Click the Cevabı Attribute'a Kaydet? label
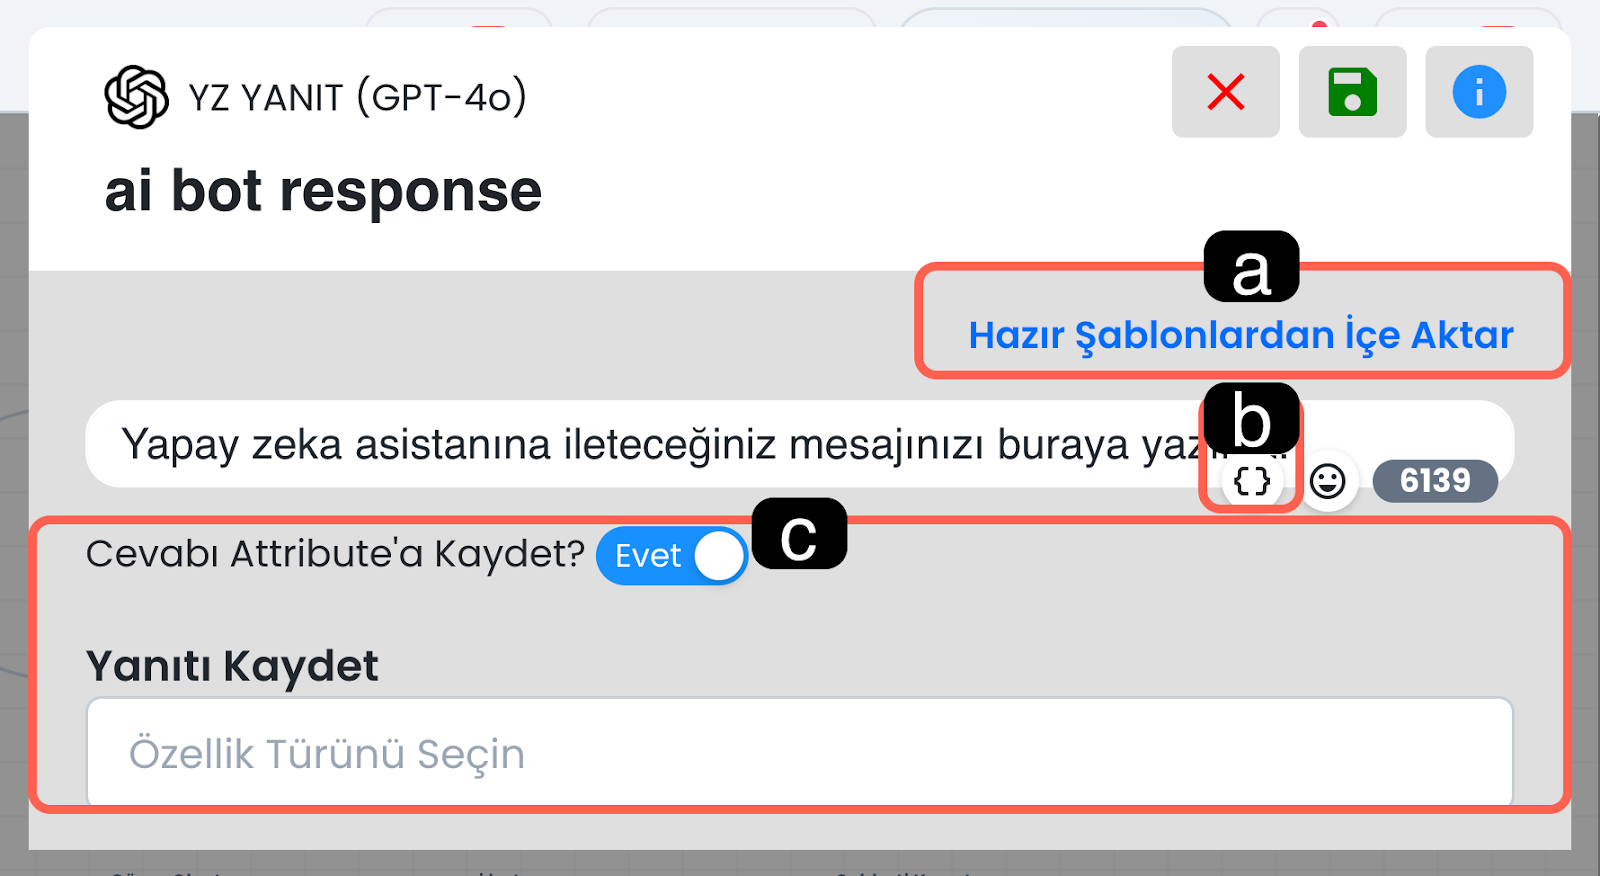 [x=335, y=553]
